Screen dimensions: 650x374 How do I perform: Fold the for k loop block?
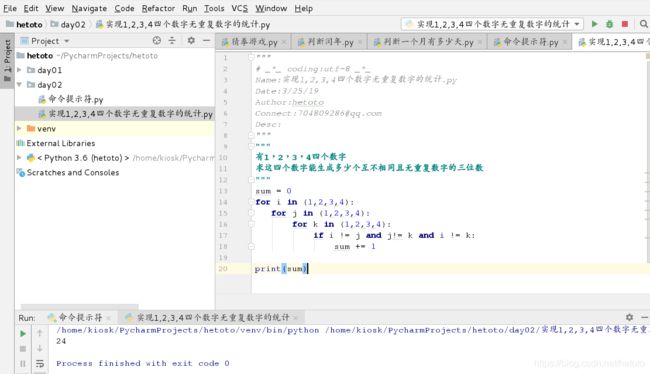pyautogui.click(x=251, y=224)
